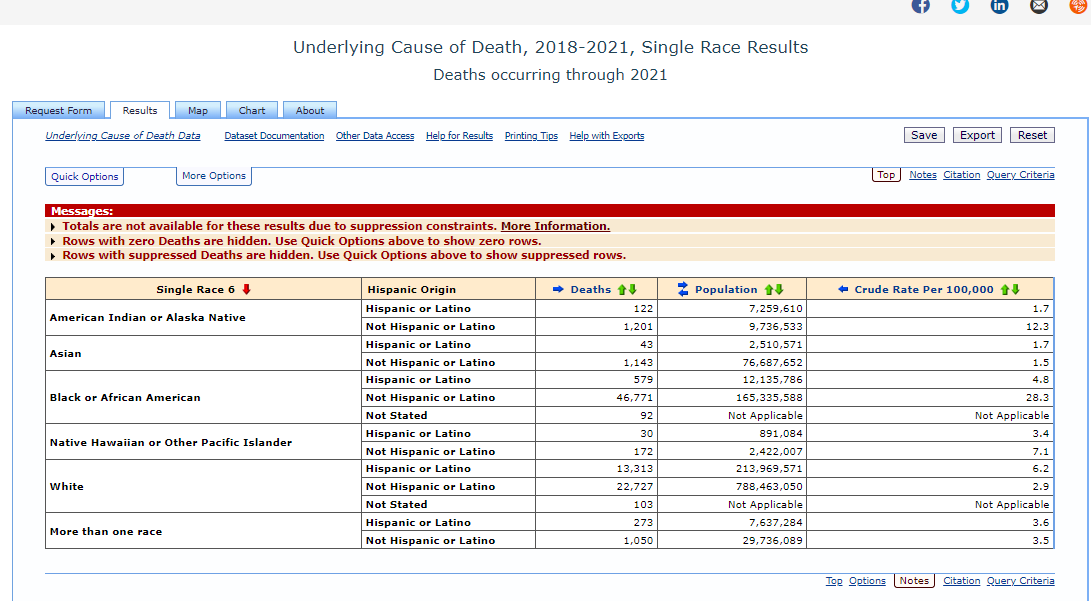Click Query Criteria link in bottom navigation
The height and width of the screenshot is (601, 1091).
pyautogui.click(x=1021, y=581)
